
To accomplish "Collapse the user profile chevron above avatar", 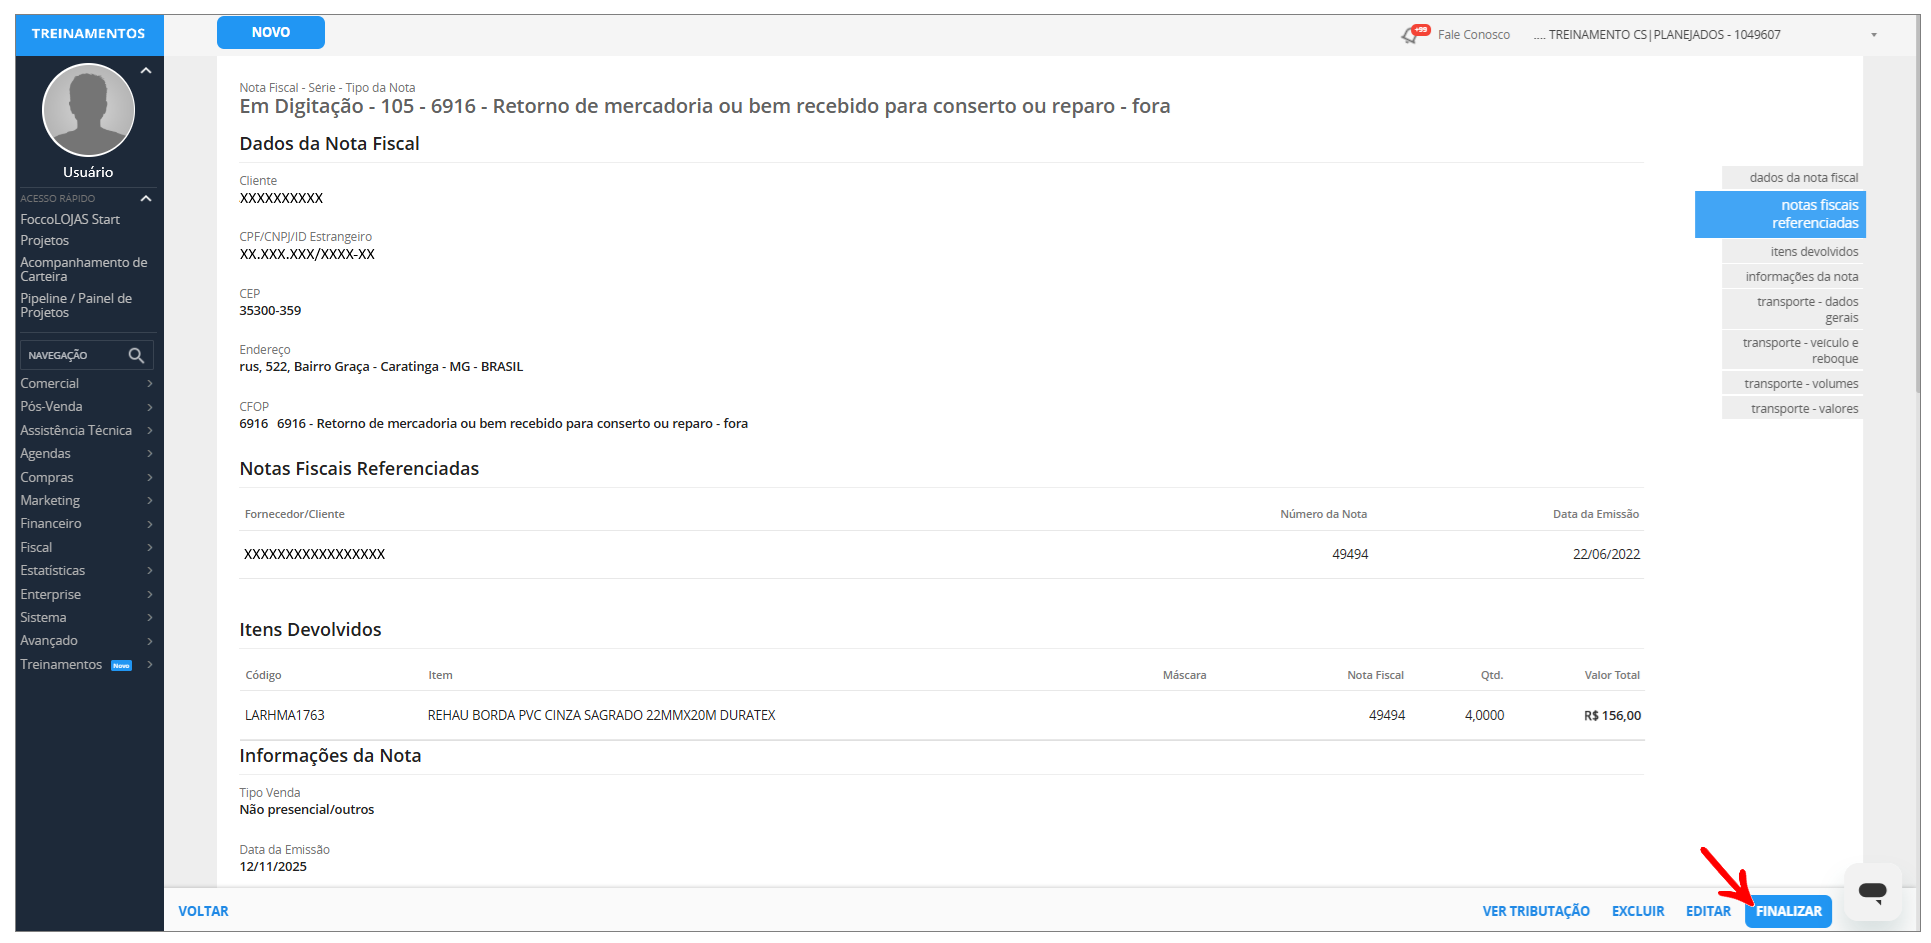I will 146,71.
